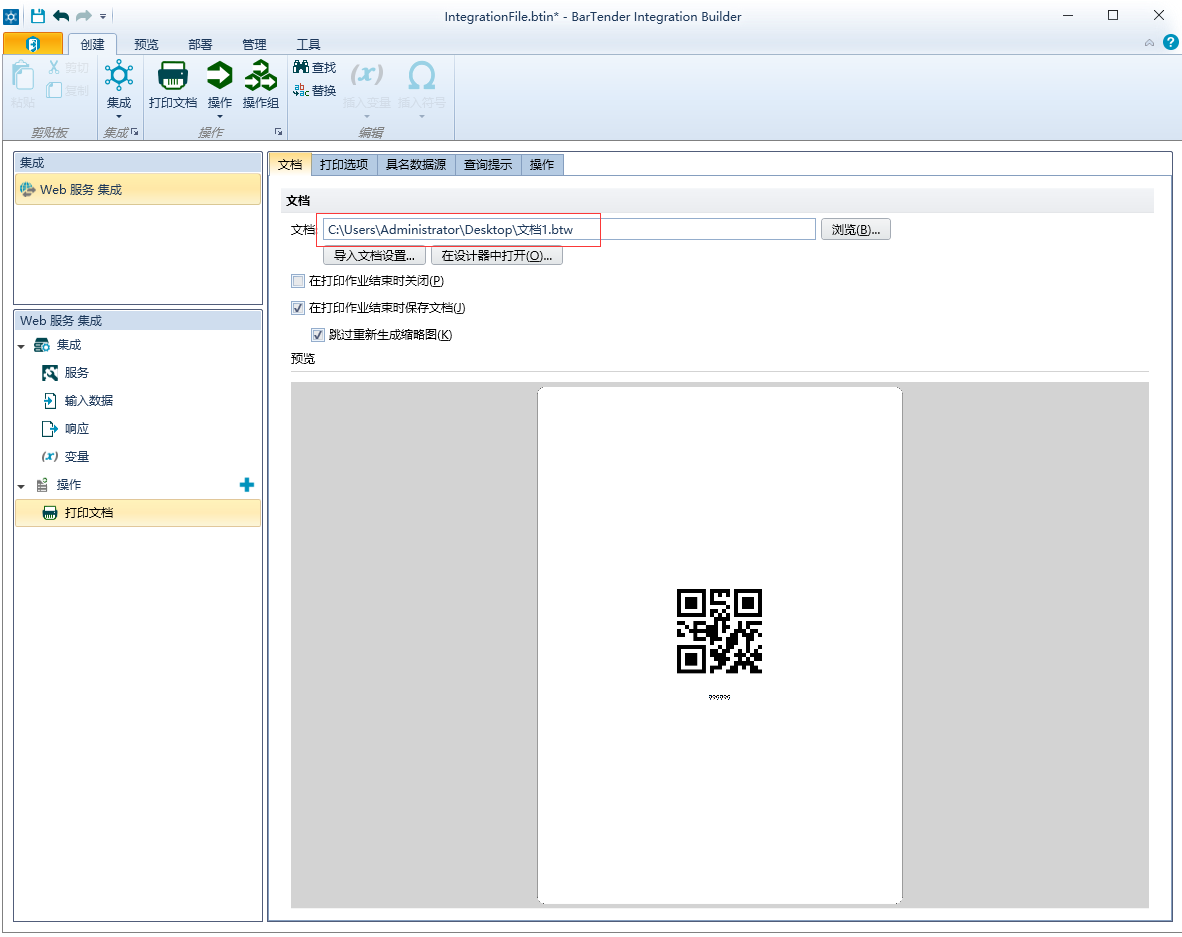Open help with the question mark icon

tap(1170, 42)
